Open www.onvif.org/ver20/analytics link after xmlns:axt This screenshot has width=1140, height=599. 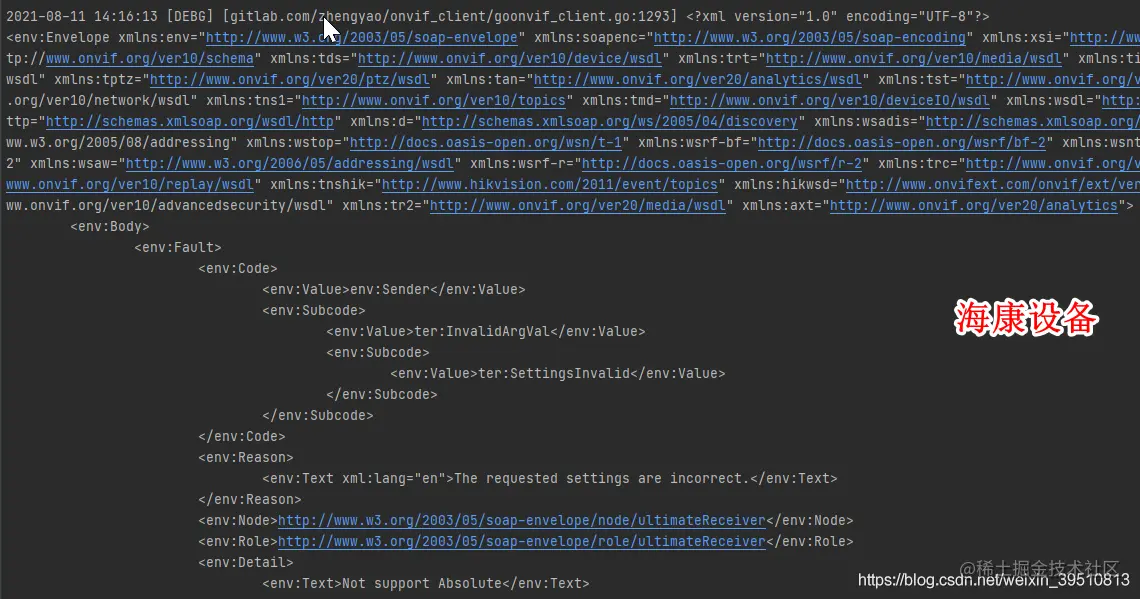coord(974,206)
